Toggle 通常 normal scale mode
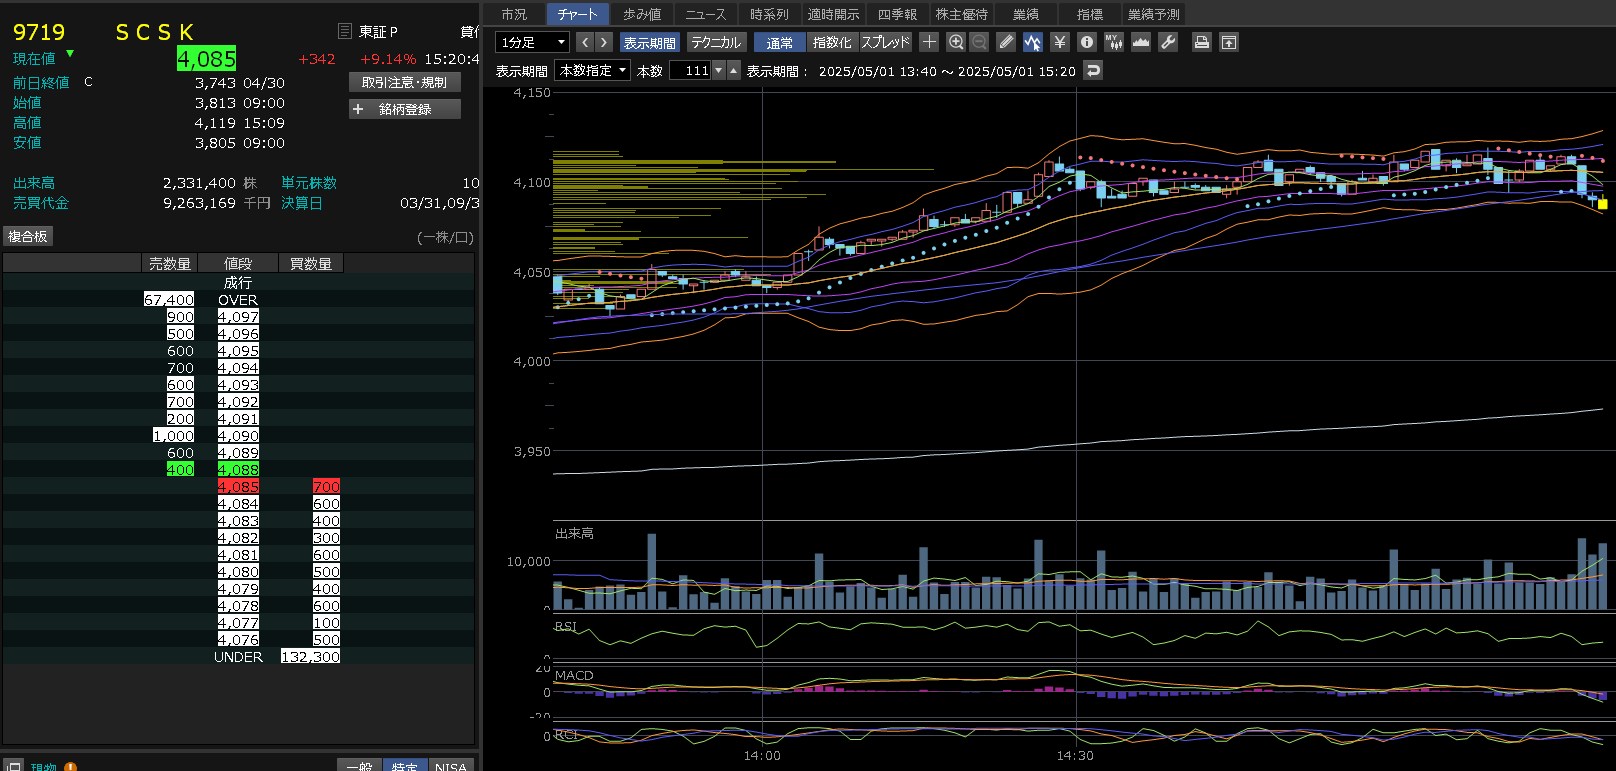The width and height of the screenshot is (1616, 771). coord(780,43)
